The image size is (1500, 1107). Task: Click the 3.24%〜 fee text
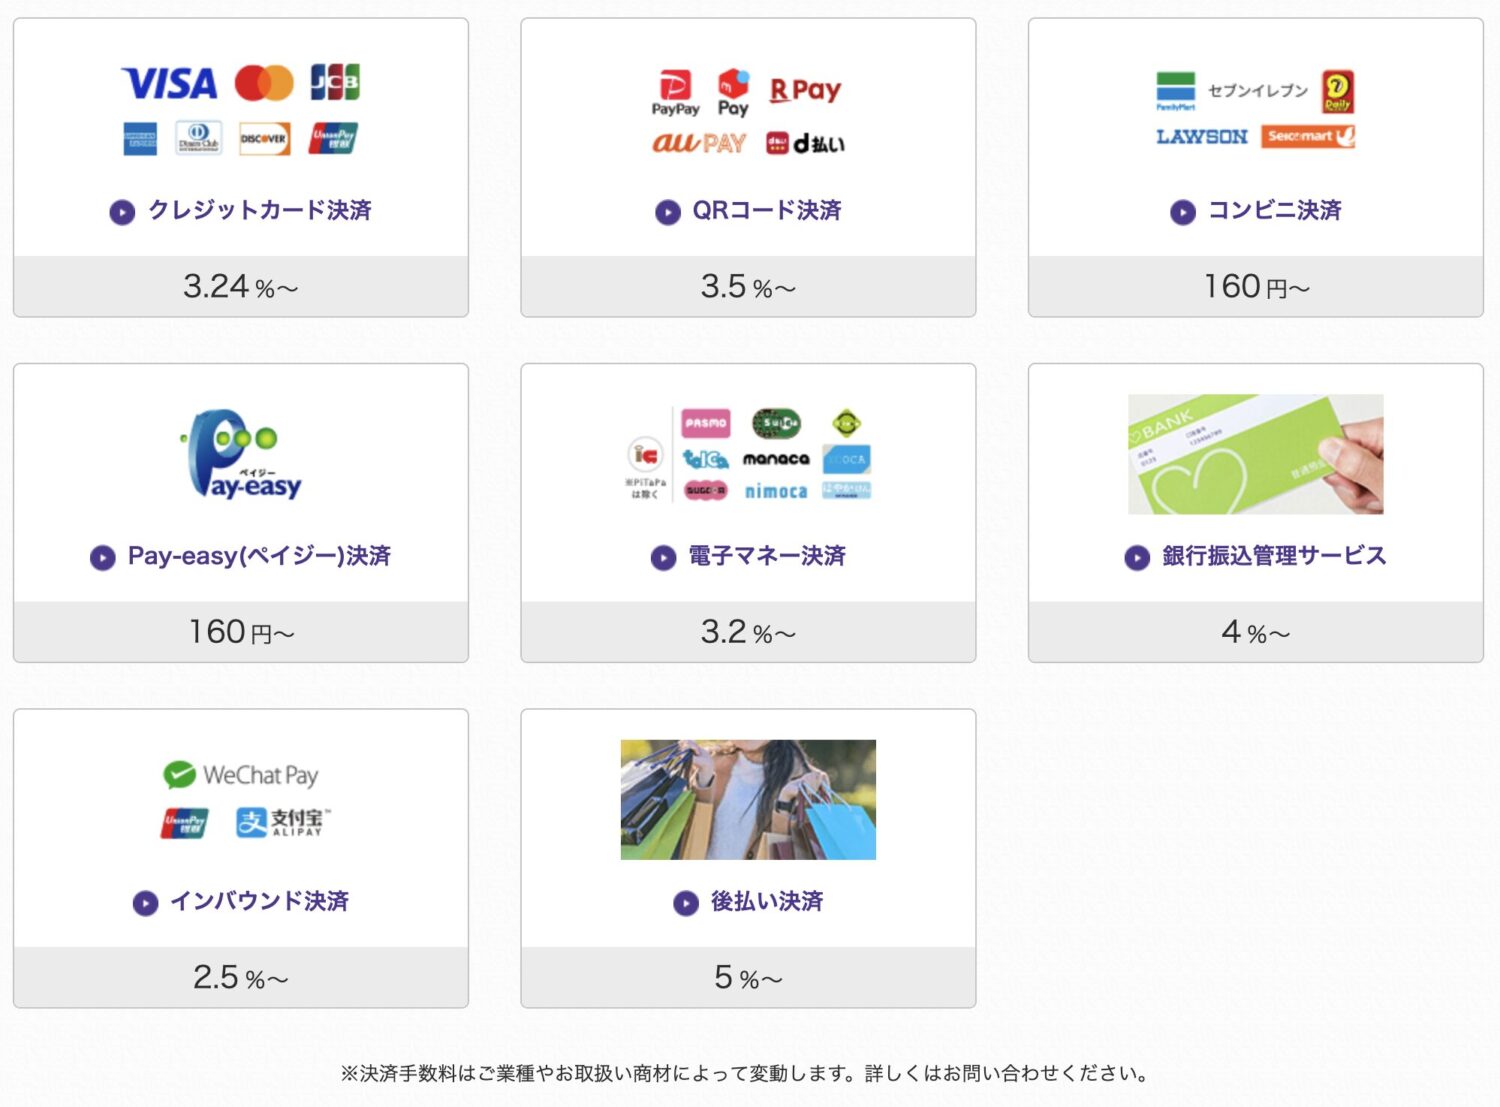pos(241,287)
